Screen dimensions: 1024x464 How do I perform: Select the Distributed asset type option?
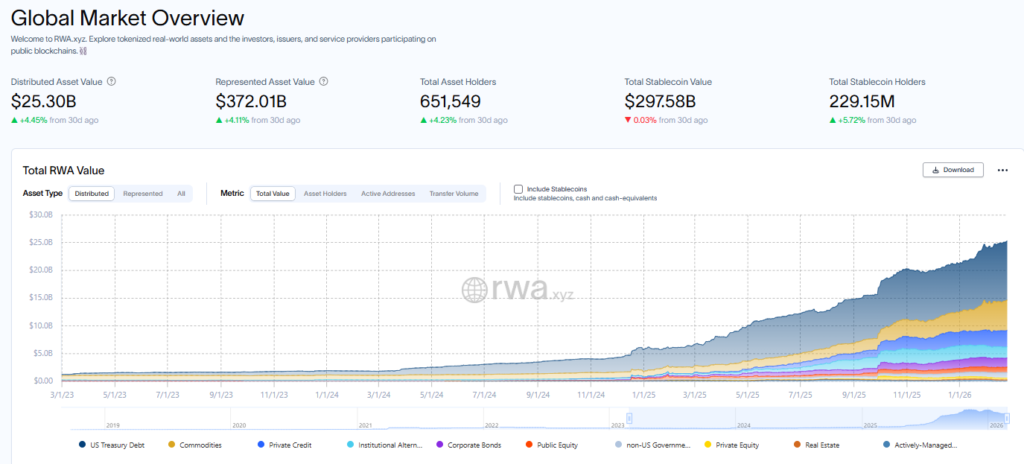[x=91, y=193]
